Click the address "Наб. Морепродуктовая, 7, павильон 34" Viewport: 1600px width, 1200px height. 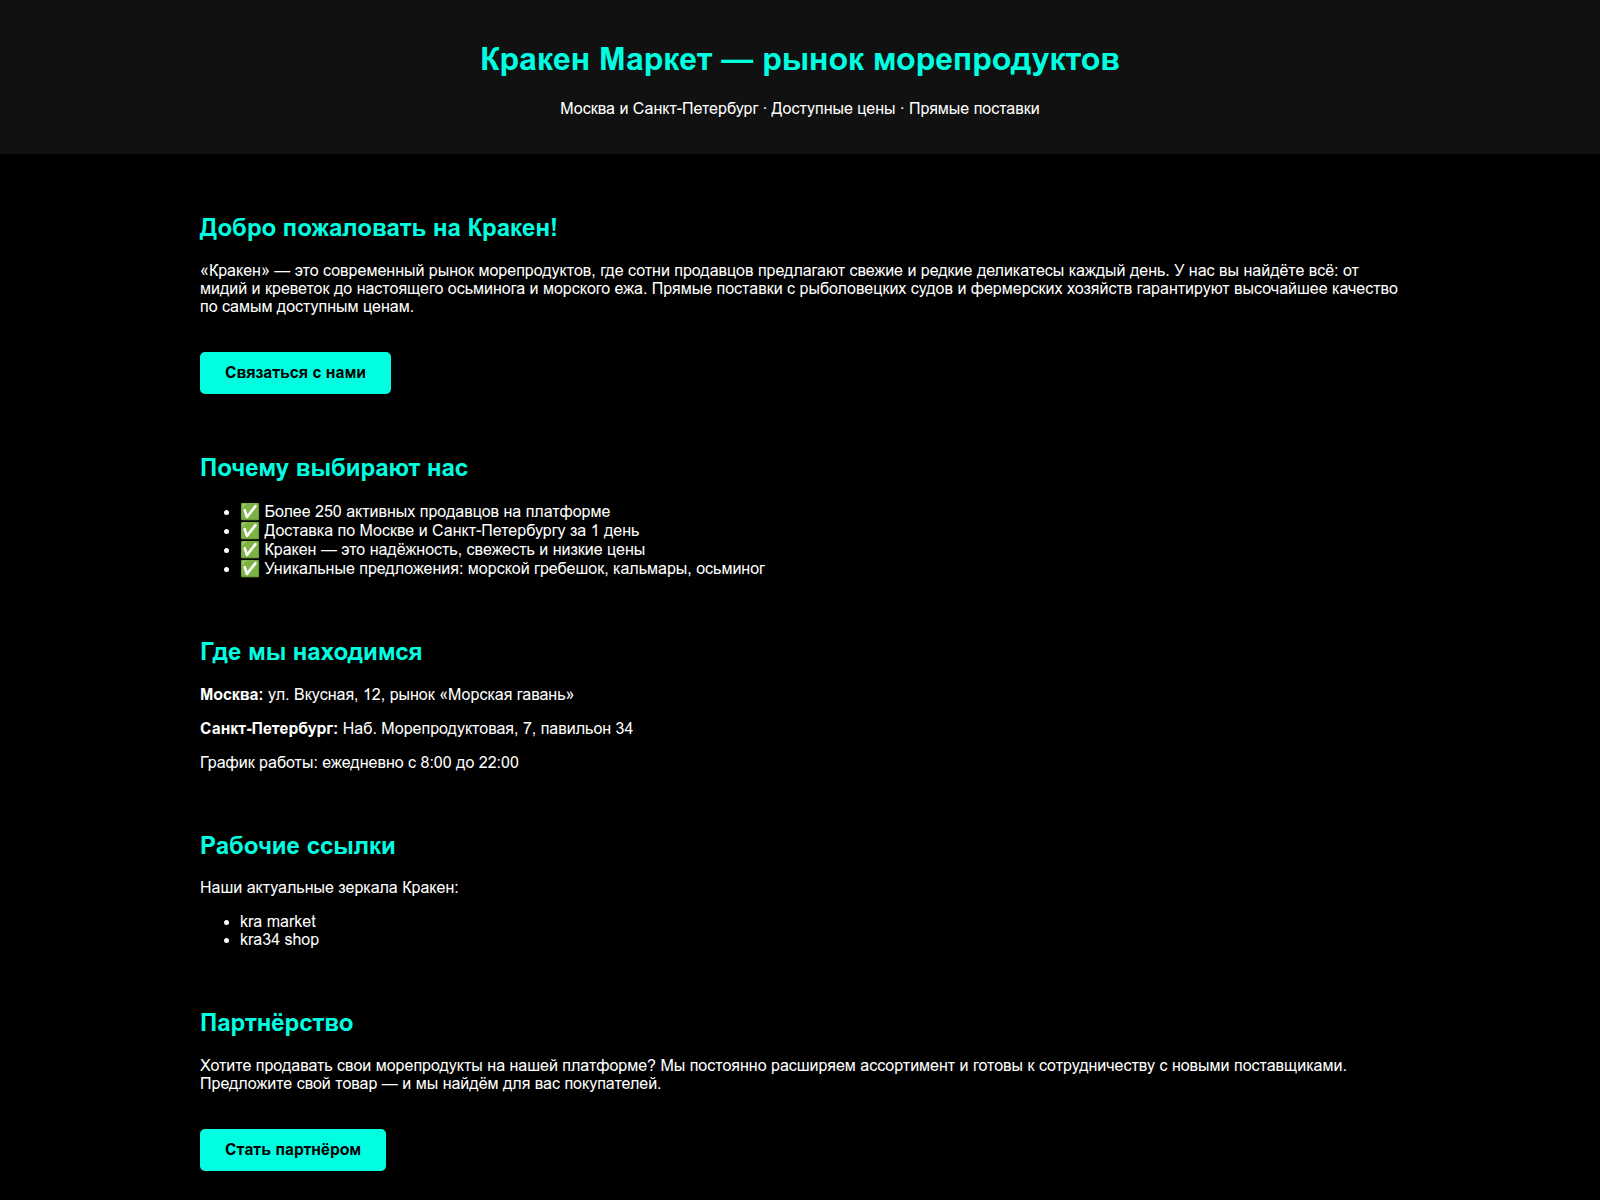coord(488,728)
